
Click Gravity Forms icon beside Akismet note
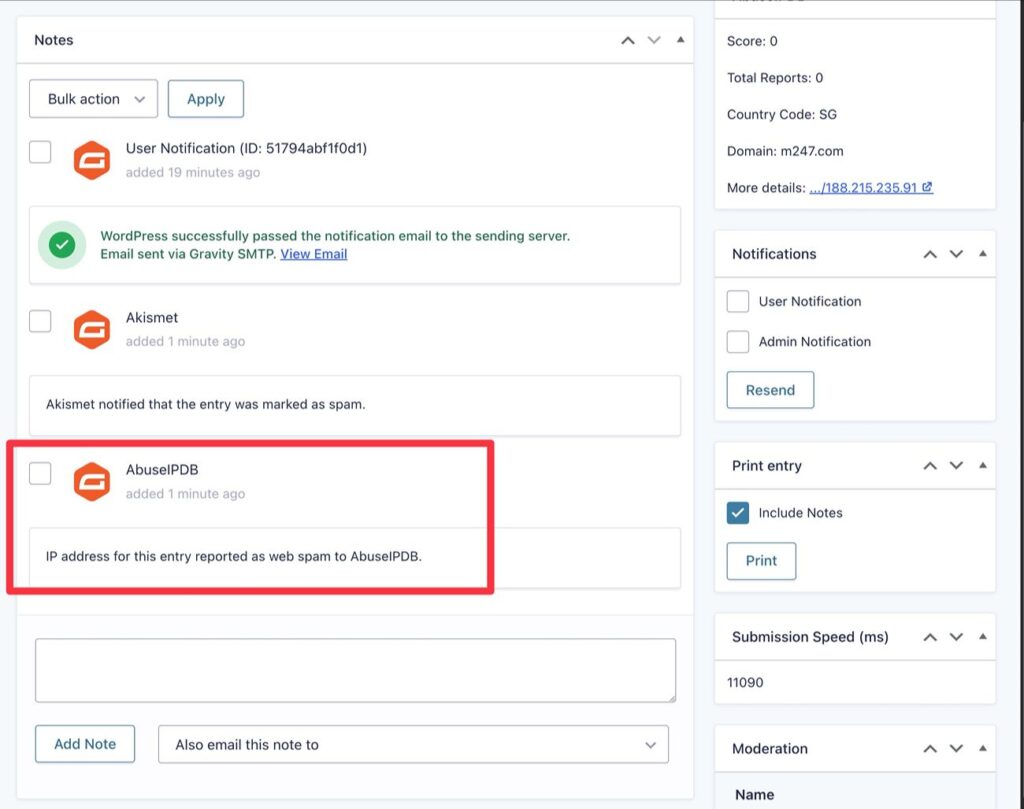(91, 329)
